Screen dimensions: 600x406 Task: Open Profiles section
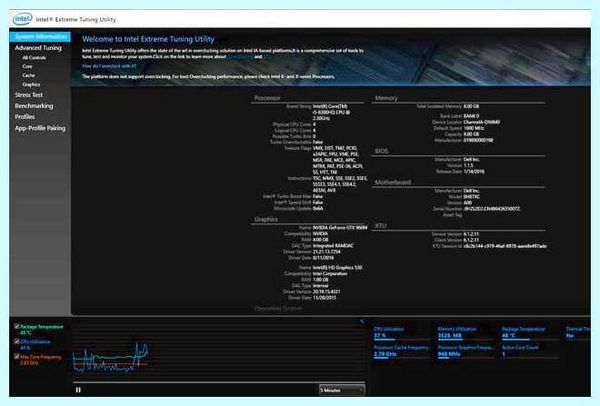click(x=24, y=117)
